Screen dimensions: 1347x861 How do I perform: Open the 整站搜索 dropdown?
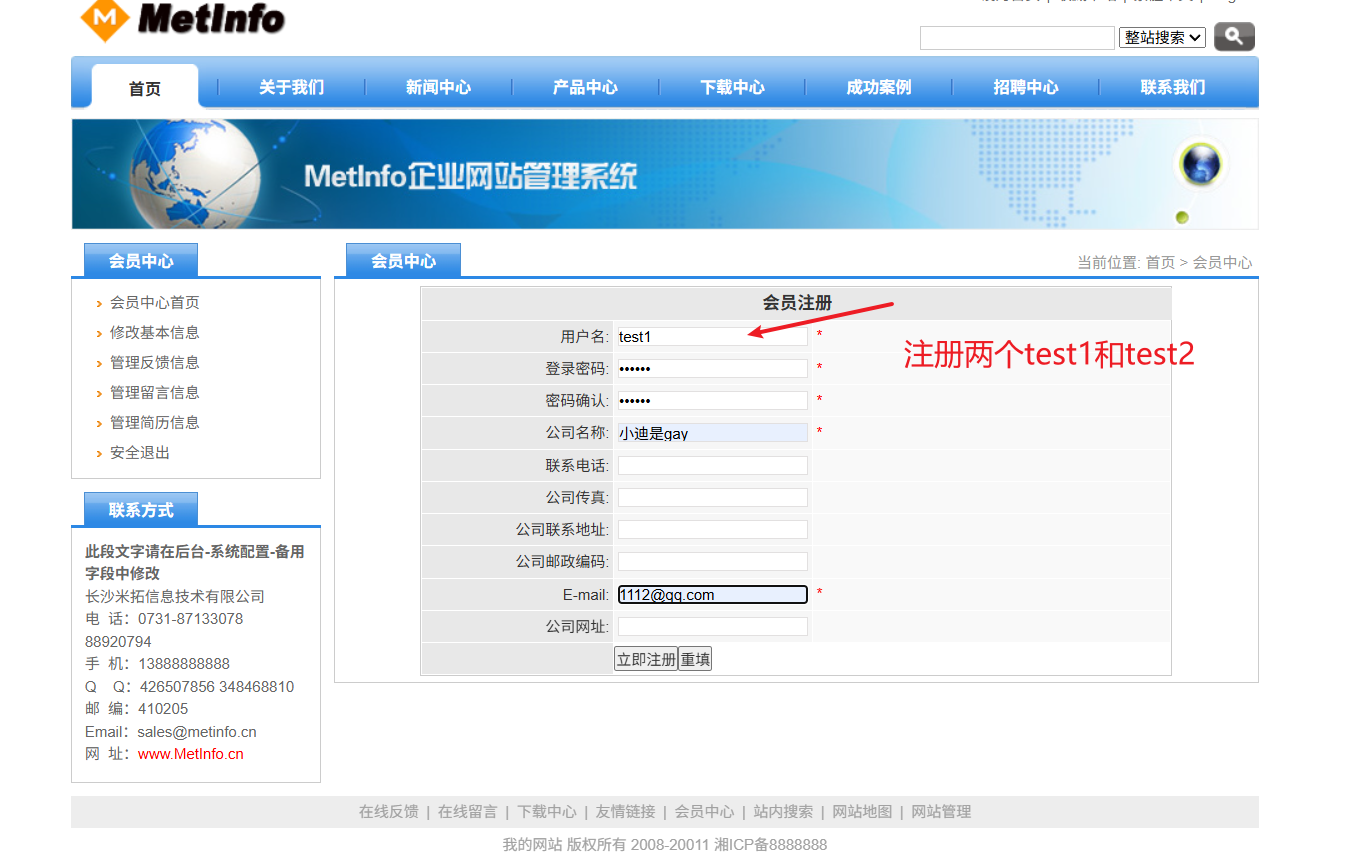click(1160, 36)
